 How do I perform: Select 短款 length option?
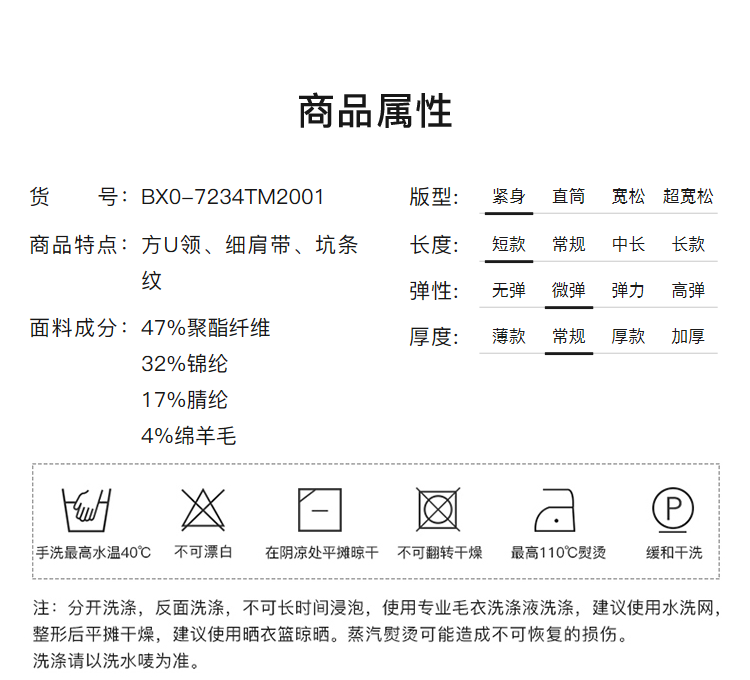tap(509, 244)
